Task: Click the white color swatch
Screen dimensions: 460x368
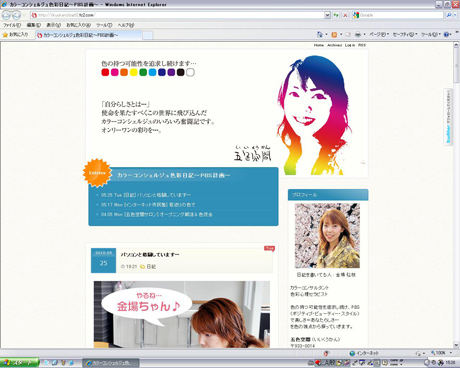Action: tap(190, 72)
